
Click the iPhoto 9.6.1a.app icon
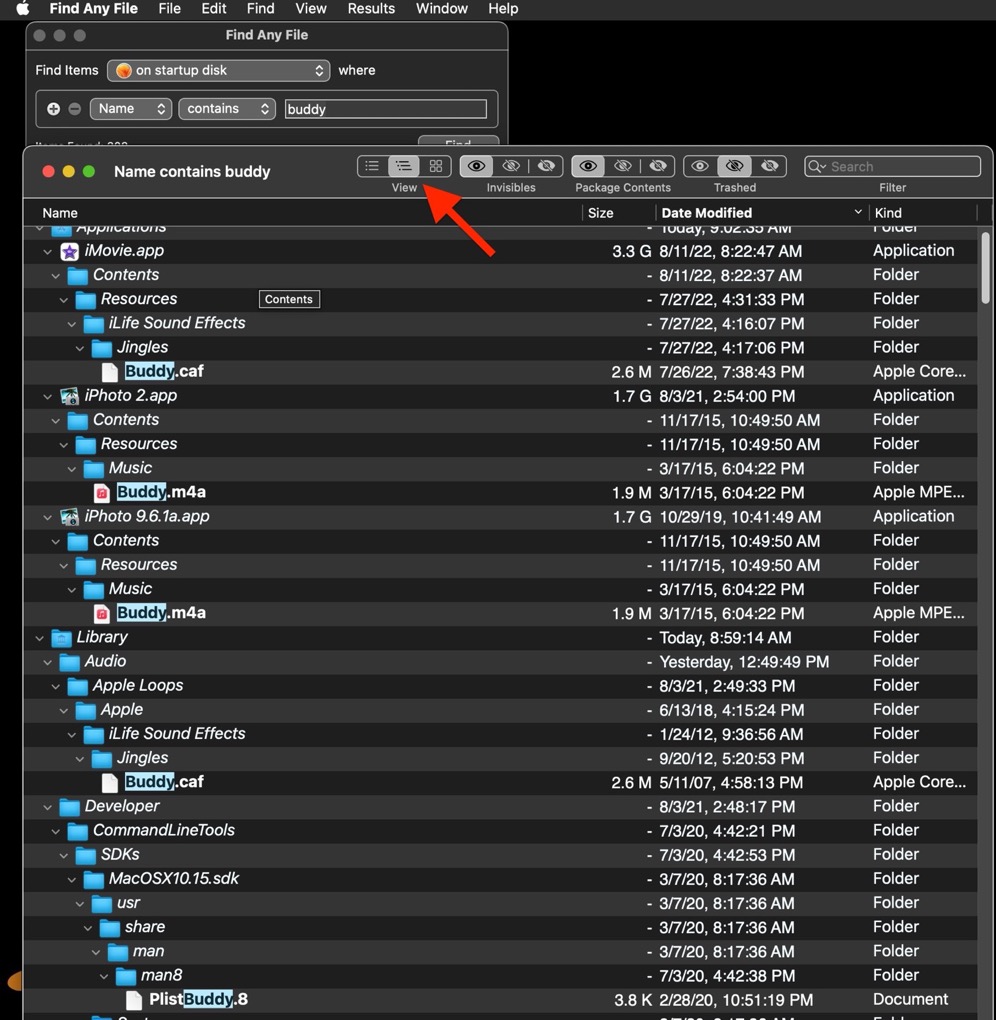[70, 517]
